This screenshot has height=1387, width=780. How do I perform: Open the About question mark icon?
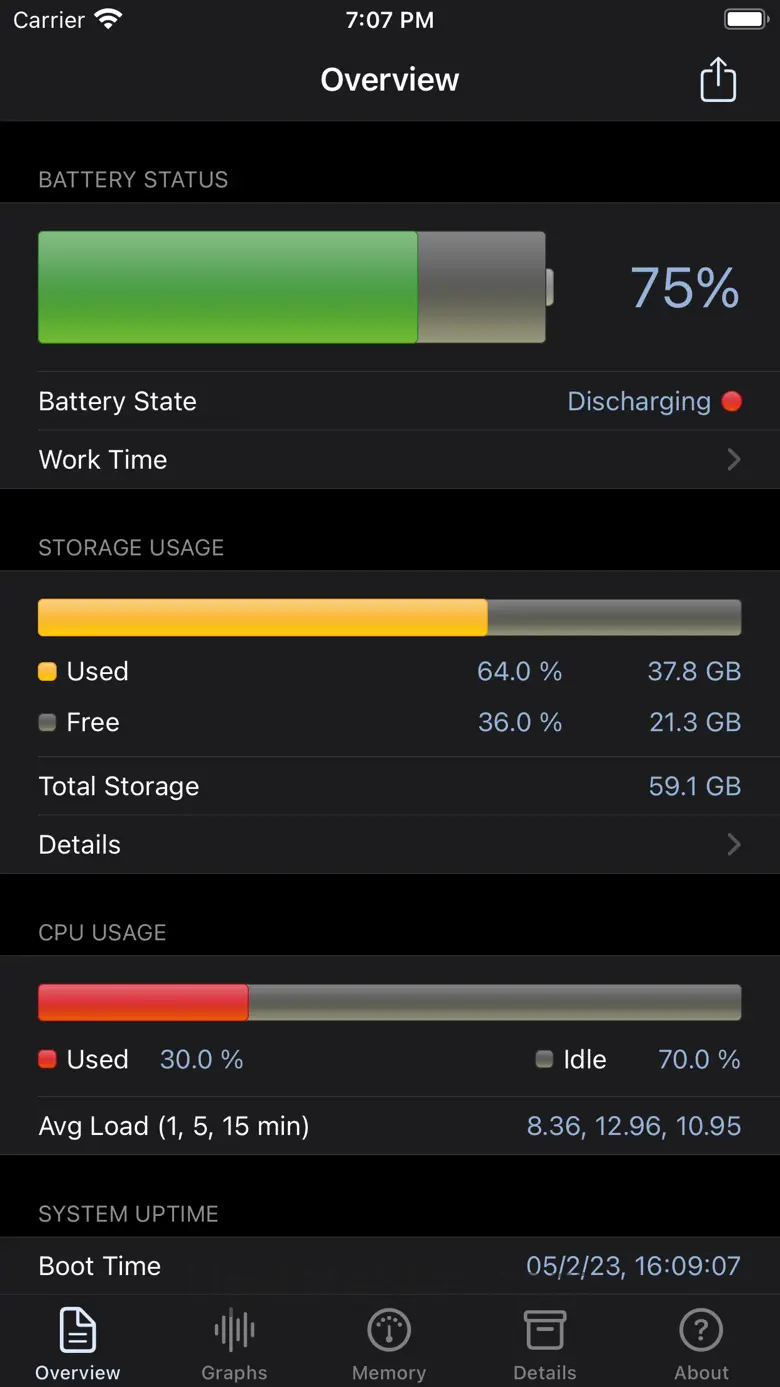(x=701, y=1331)
